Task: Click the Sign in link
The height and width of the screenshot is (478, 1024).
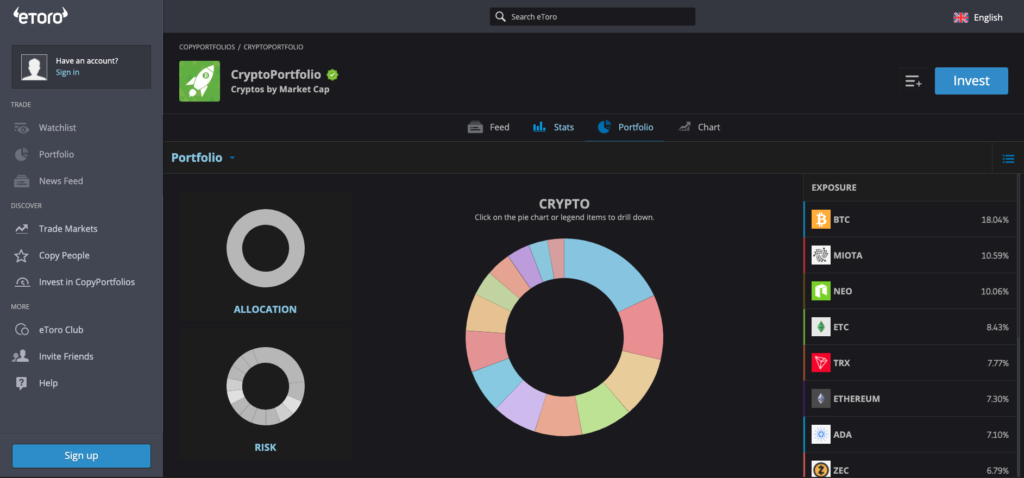Action: [x=67, y=72]
